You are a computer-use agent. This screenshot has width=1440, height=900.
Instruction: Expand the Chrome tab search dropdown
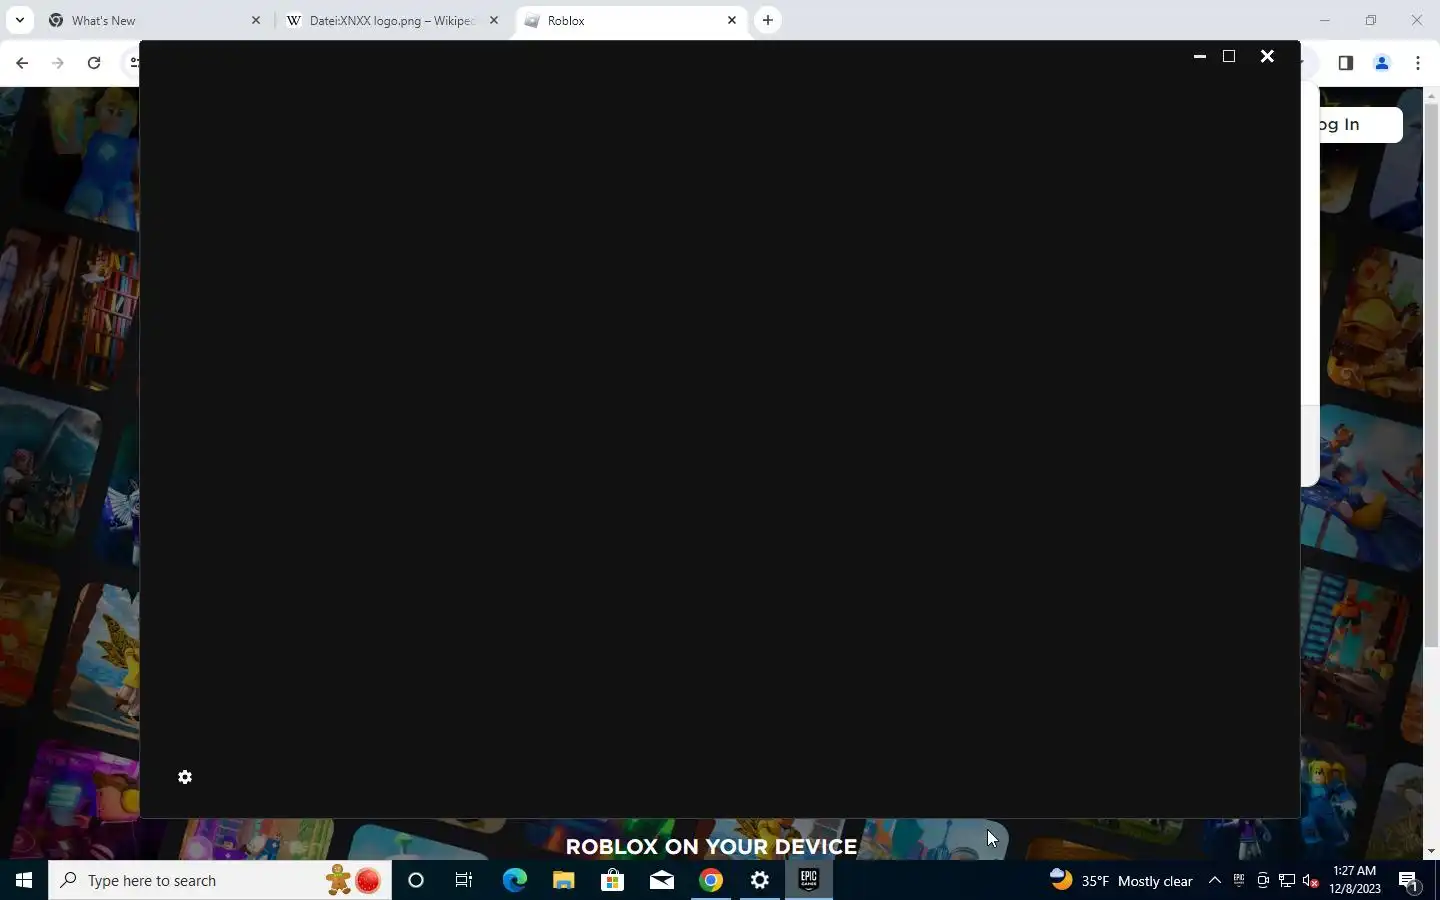pos(19,20)
